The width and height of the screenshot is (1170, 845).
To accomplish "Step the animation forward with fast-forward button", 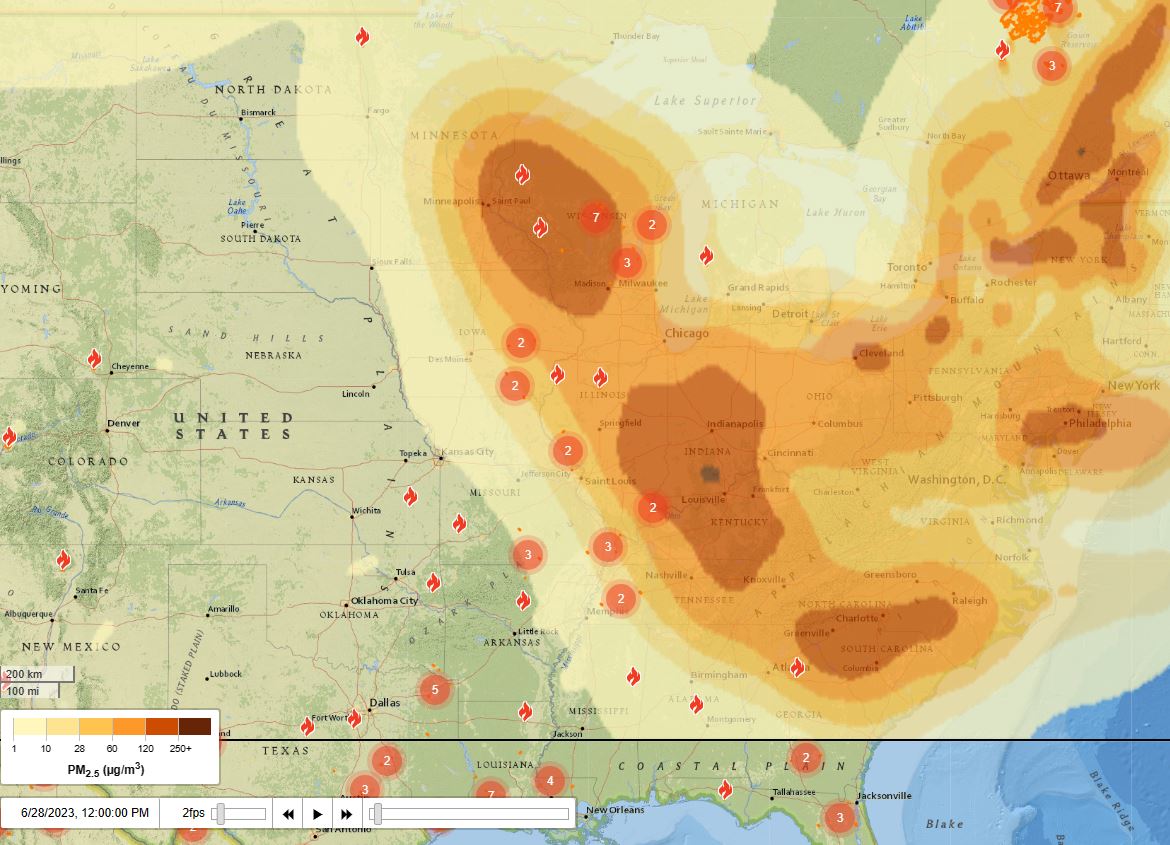I will pos(346,814).
